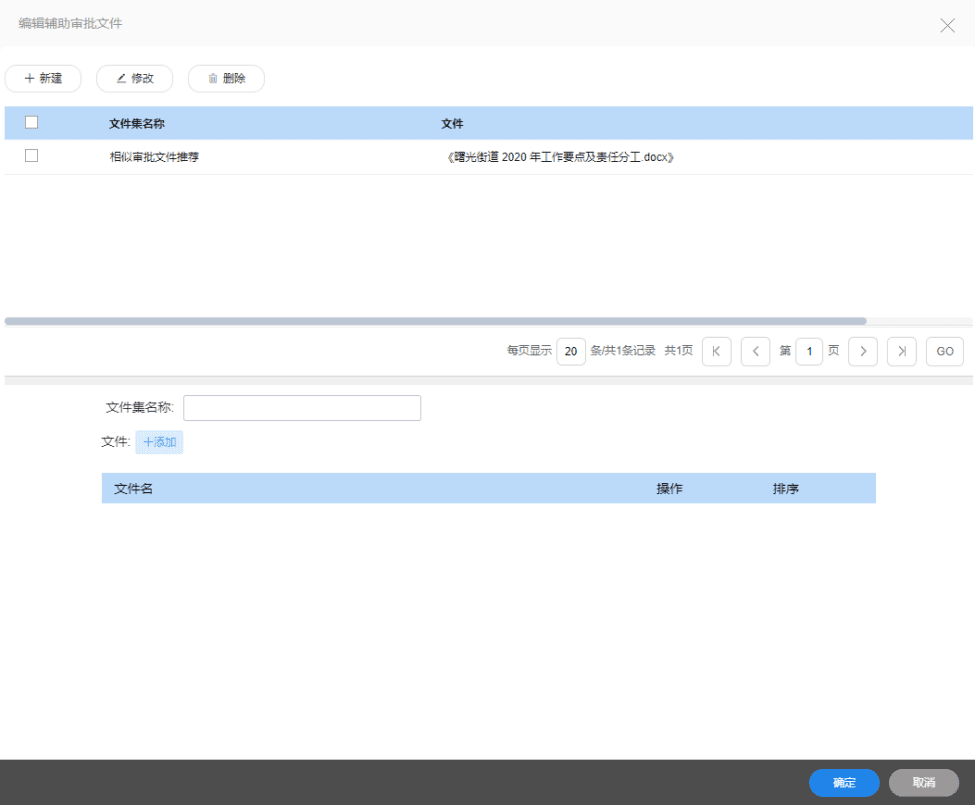Confirm with the 确定 button
975x806 pixels.
(x=844, y=782)
